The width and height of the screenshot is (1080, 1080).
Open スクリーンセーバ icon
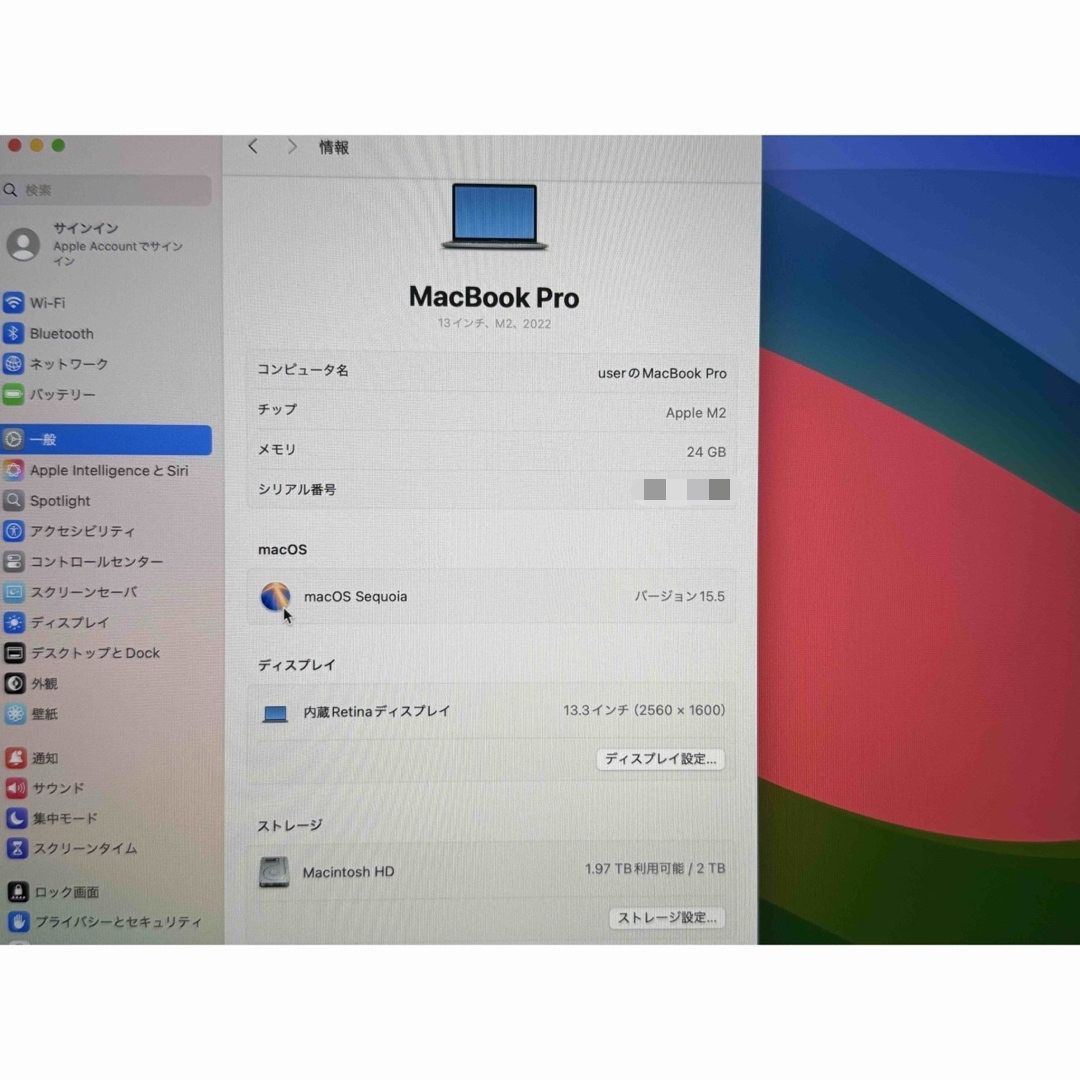14,592
